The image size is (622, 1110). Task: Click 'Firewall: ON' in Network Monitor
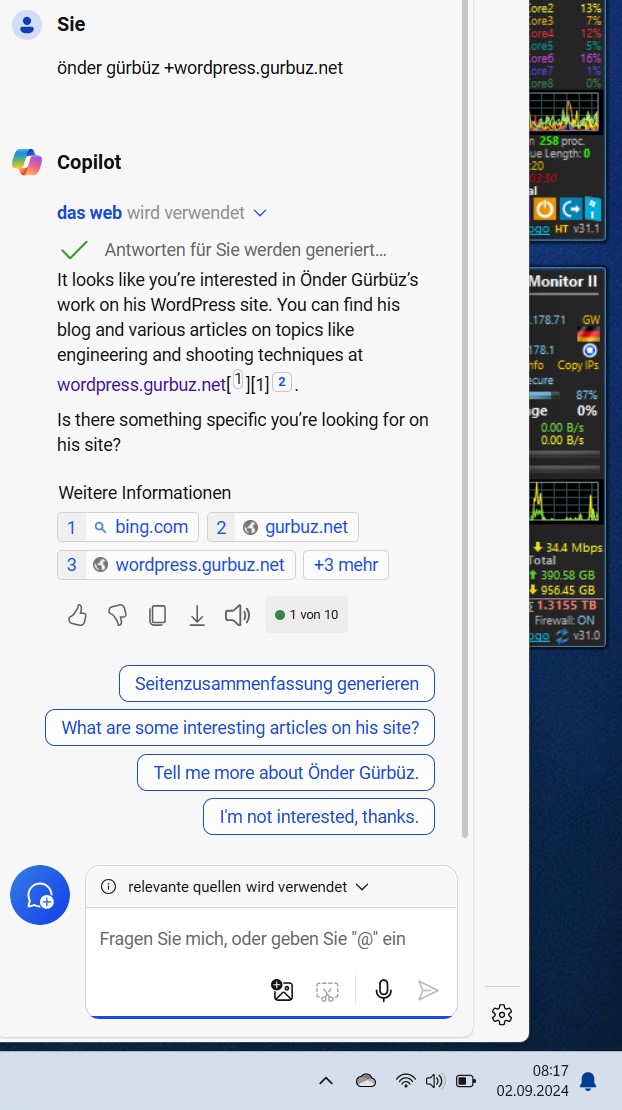565,620
